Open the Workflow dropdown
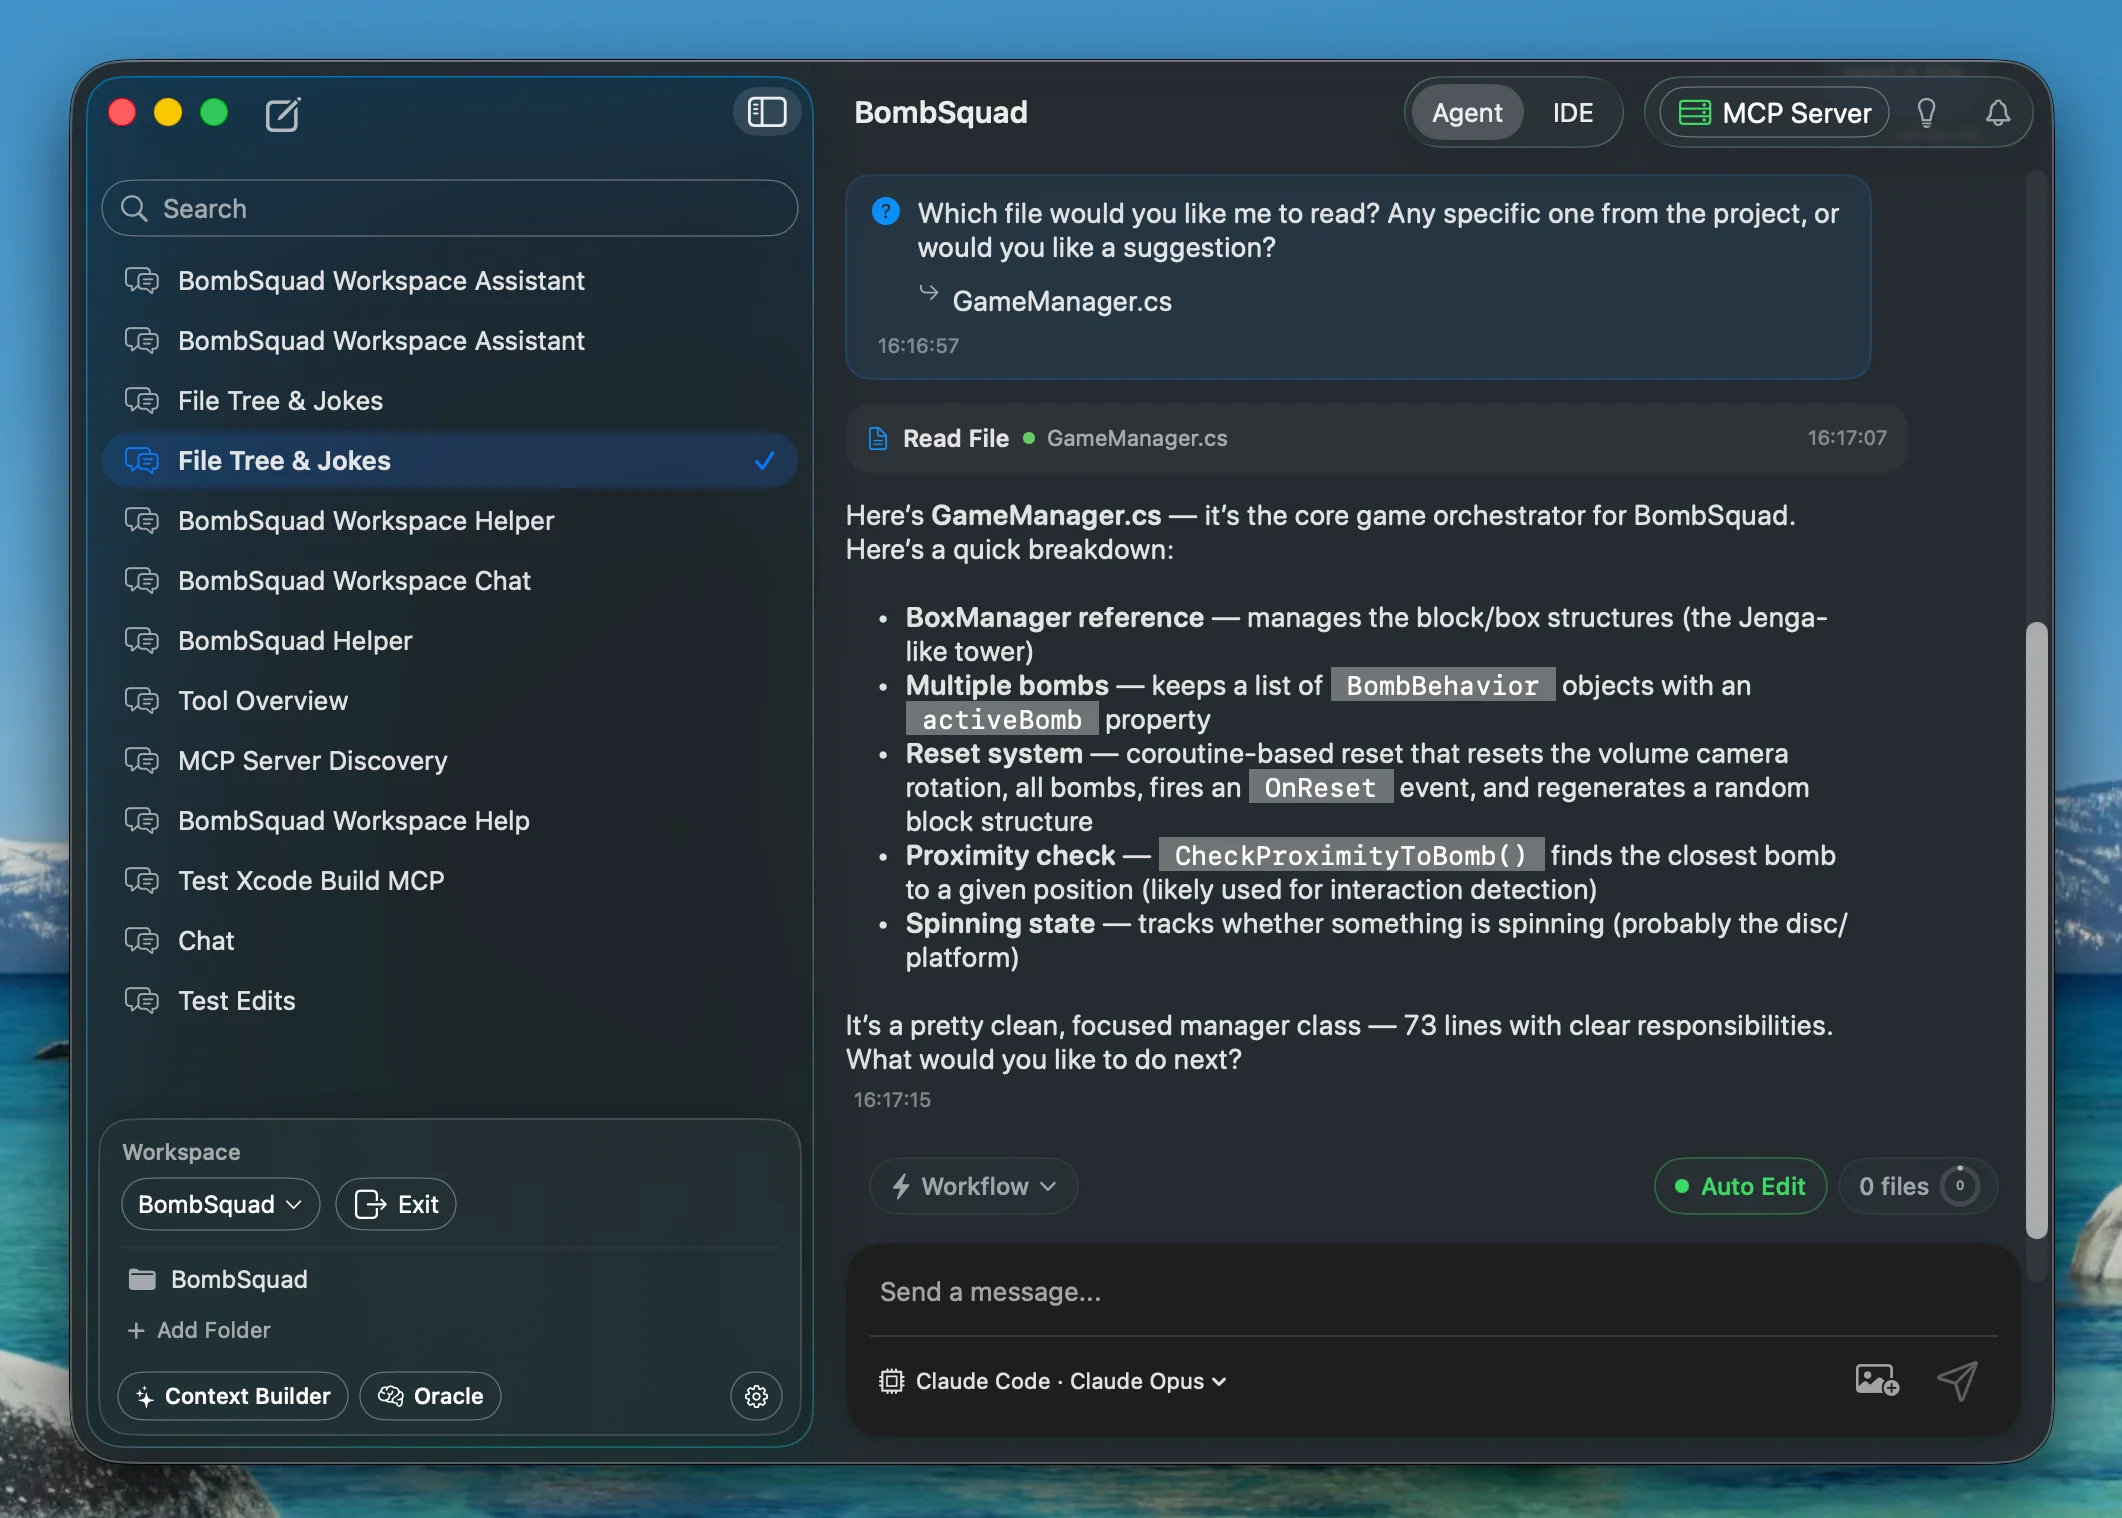This screenshot has width=2122, height=1518. coord(973,1186)
